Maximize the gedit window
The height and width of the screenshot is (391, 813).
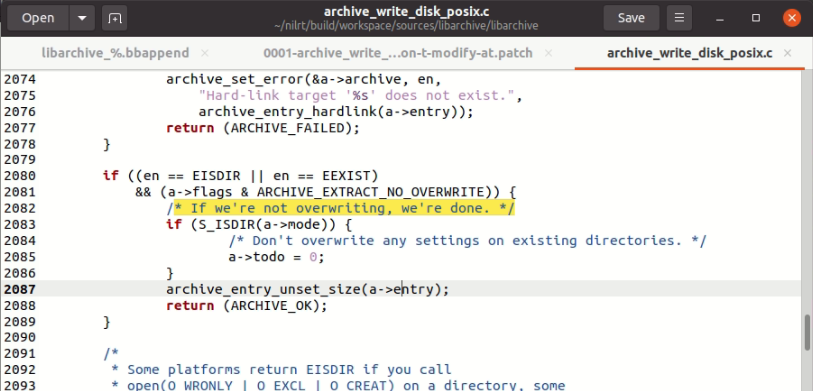755,18
